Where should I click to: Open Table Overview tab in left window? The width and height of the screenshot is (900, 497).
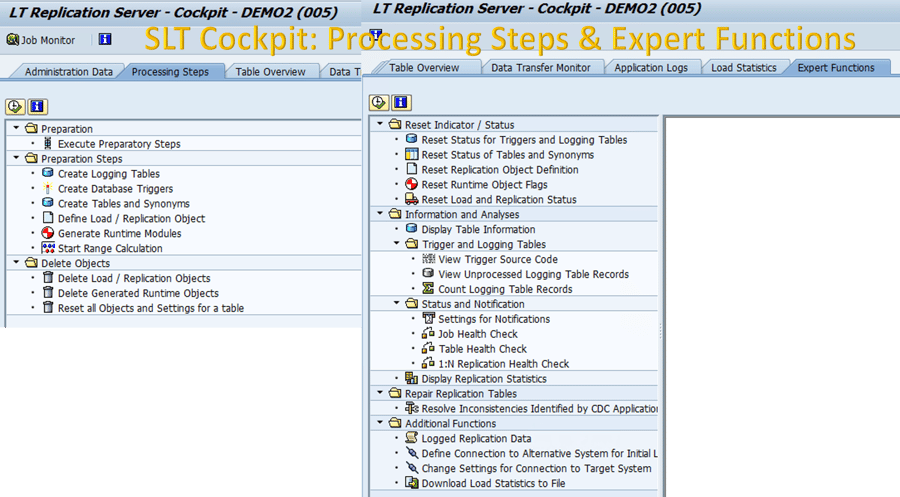tap(270, 72)
